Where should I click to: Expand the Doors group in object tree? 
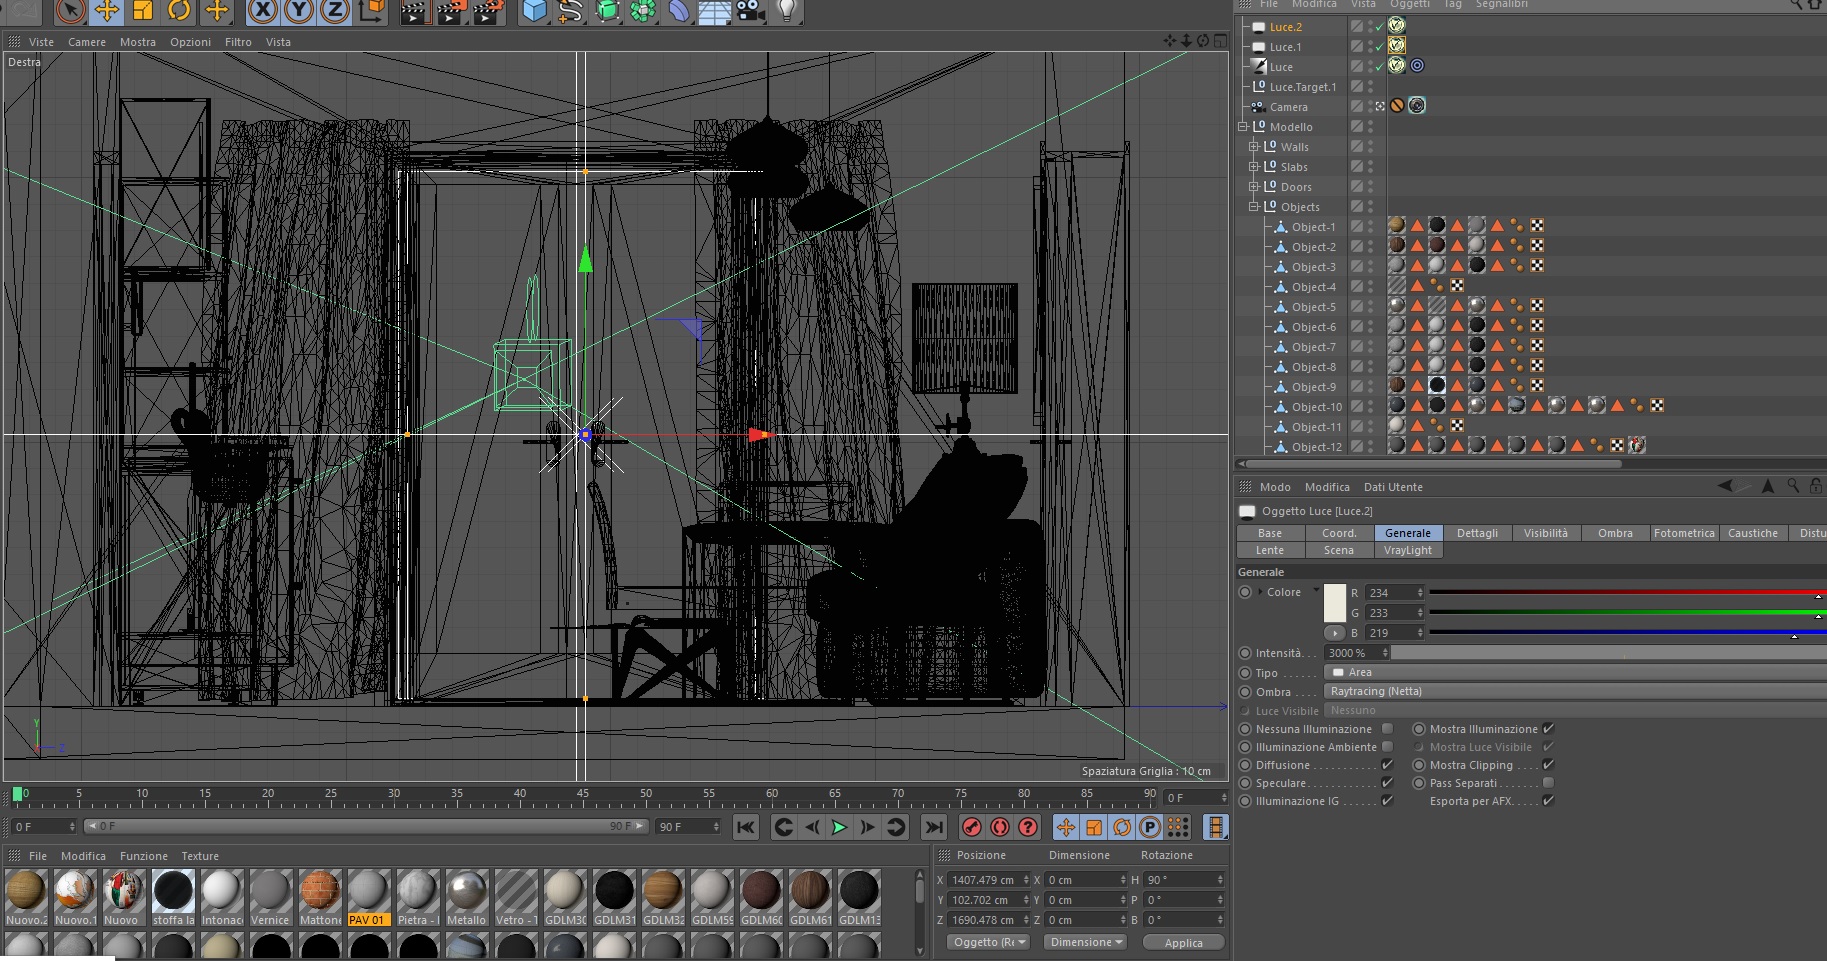1253,187
